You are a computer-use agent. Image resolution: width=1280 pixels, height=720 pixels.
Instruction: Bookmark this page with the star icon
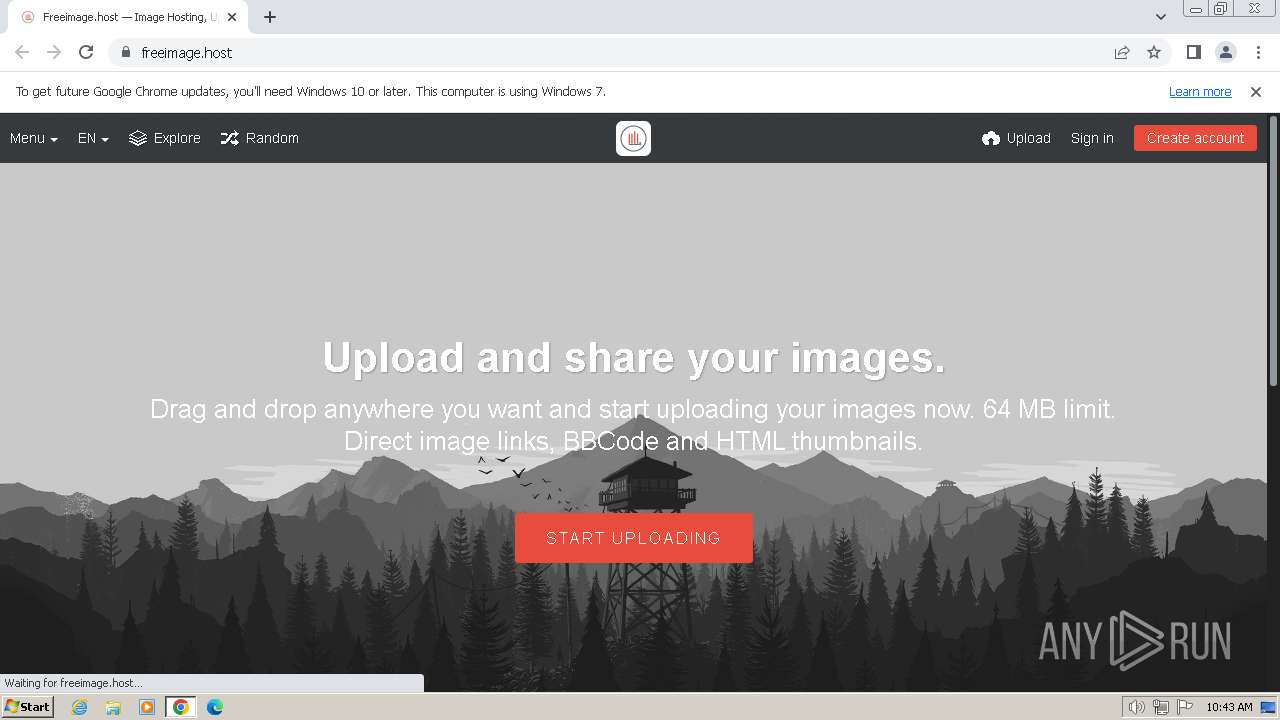[x=1154, y=52]
